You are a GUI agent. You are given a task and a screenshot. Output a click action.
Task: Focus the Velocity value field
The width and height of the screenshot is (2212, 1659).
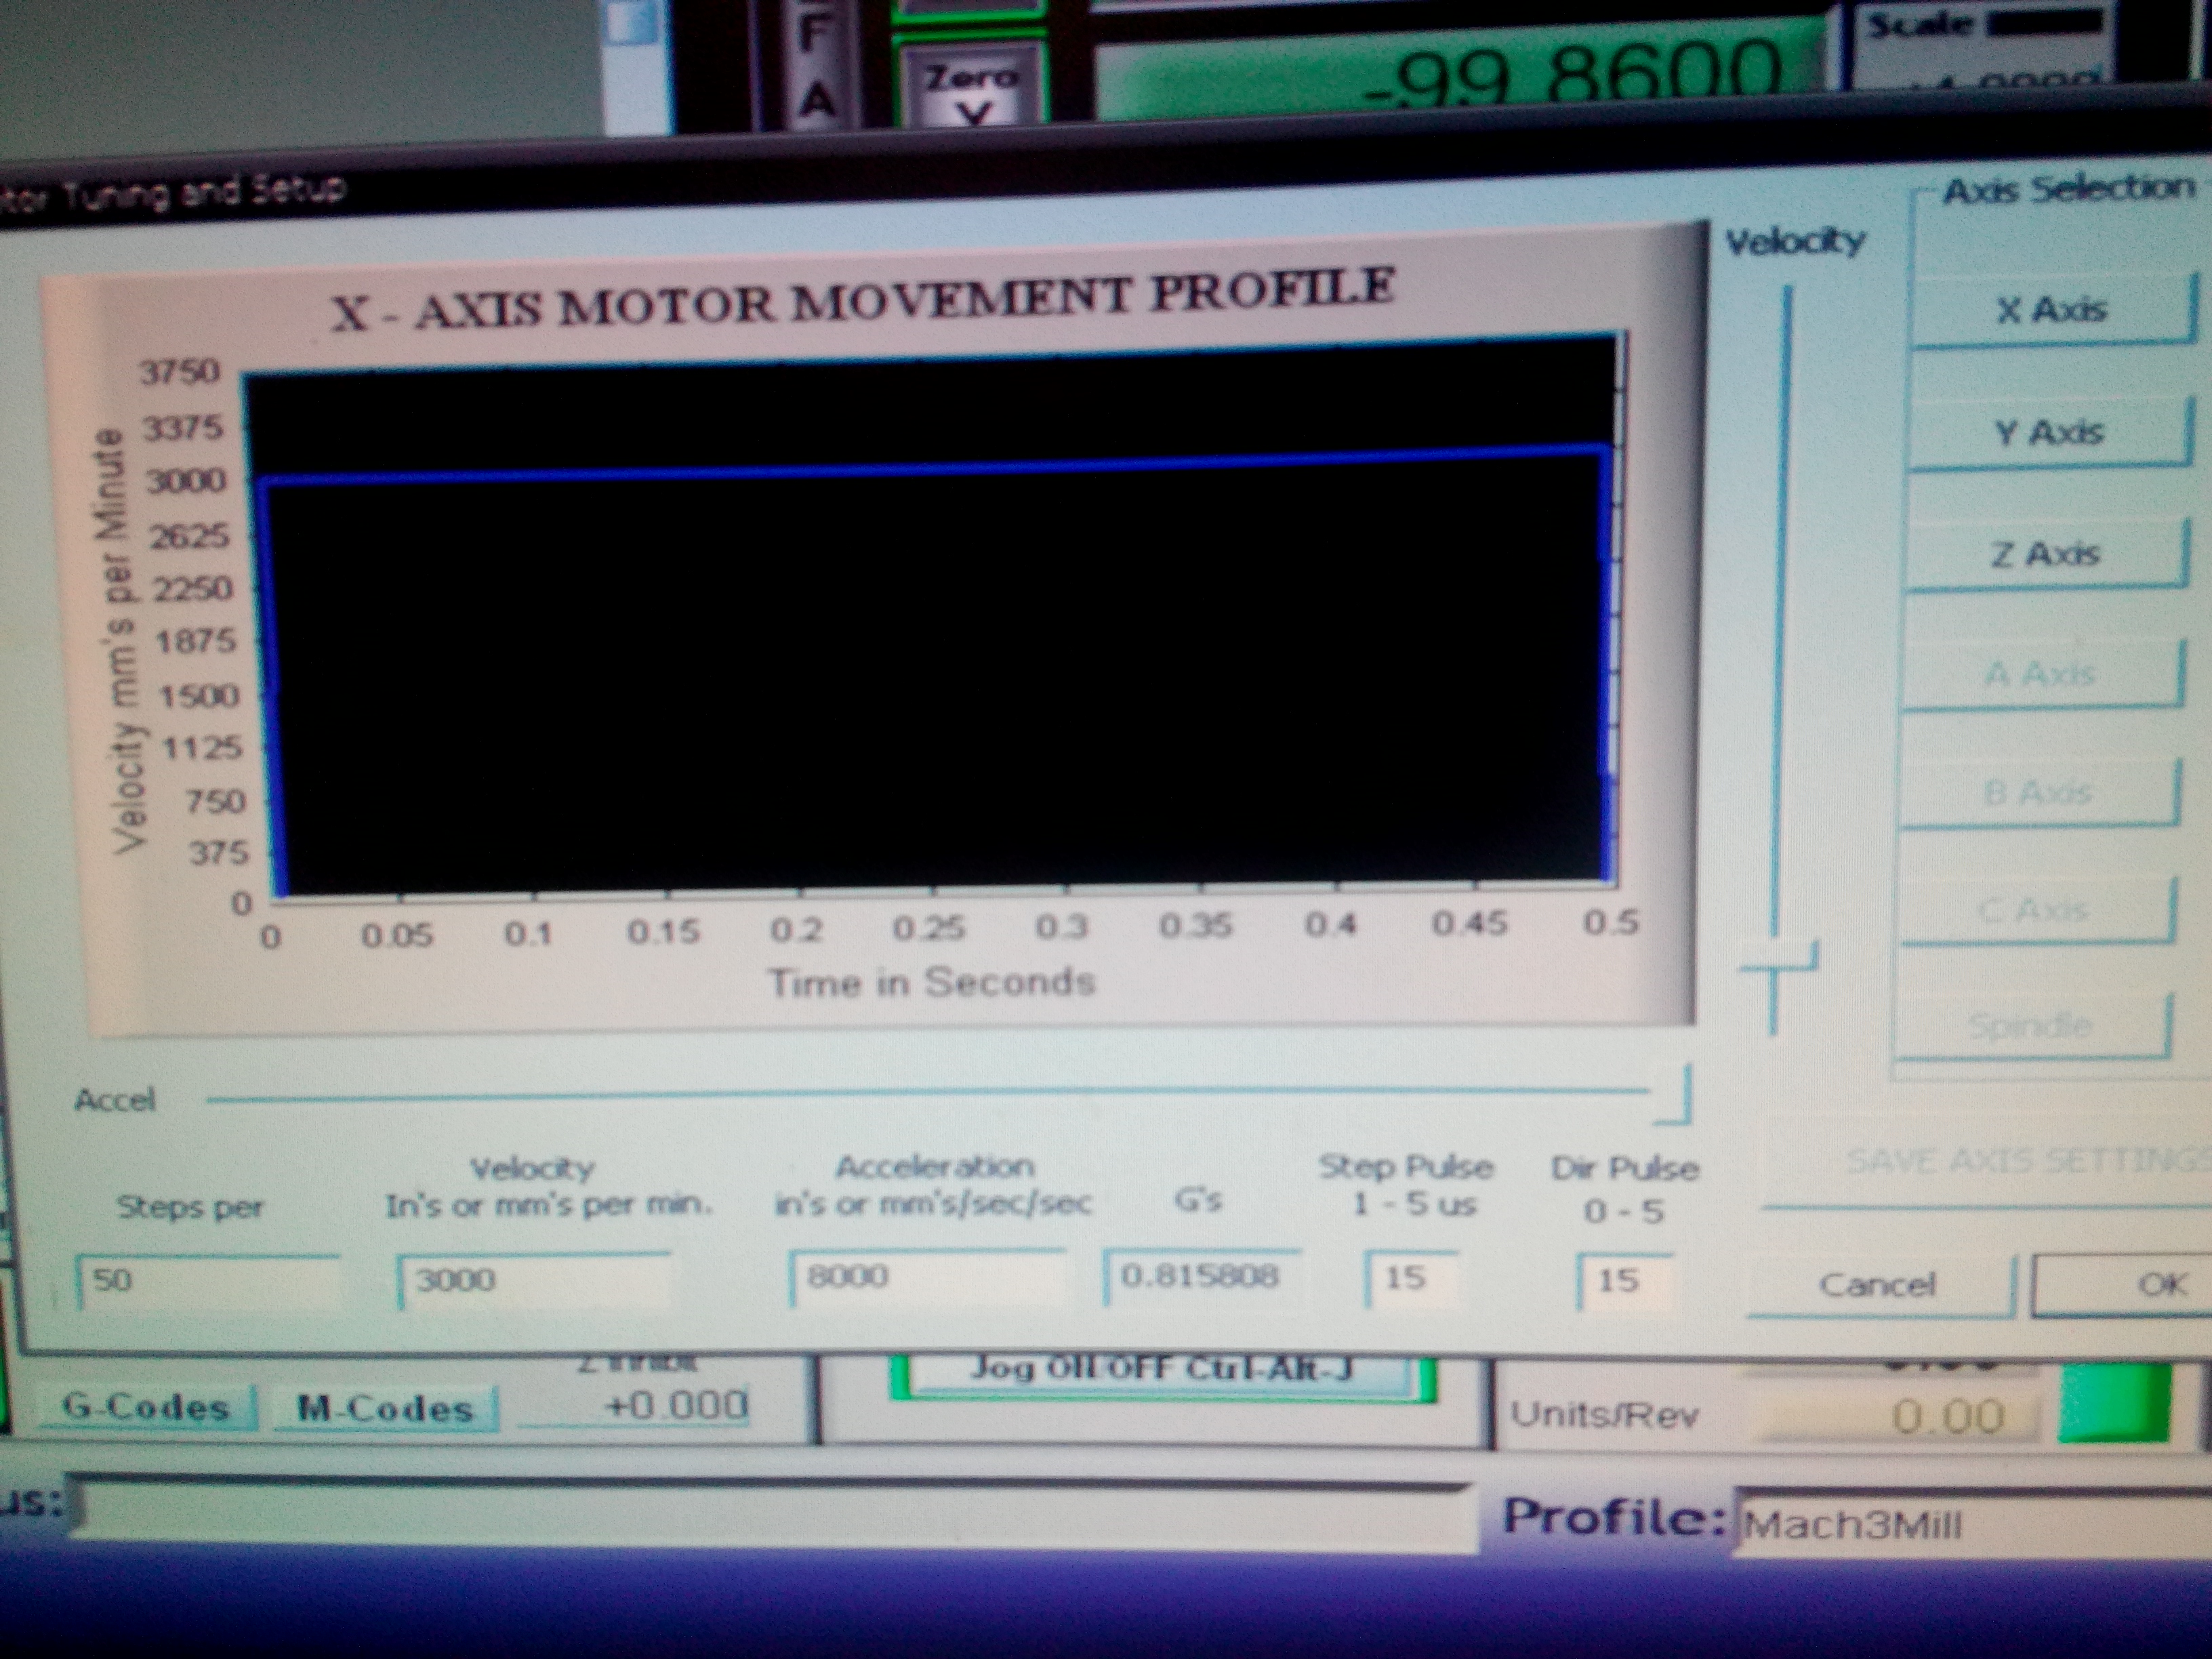[534, 1280]
